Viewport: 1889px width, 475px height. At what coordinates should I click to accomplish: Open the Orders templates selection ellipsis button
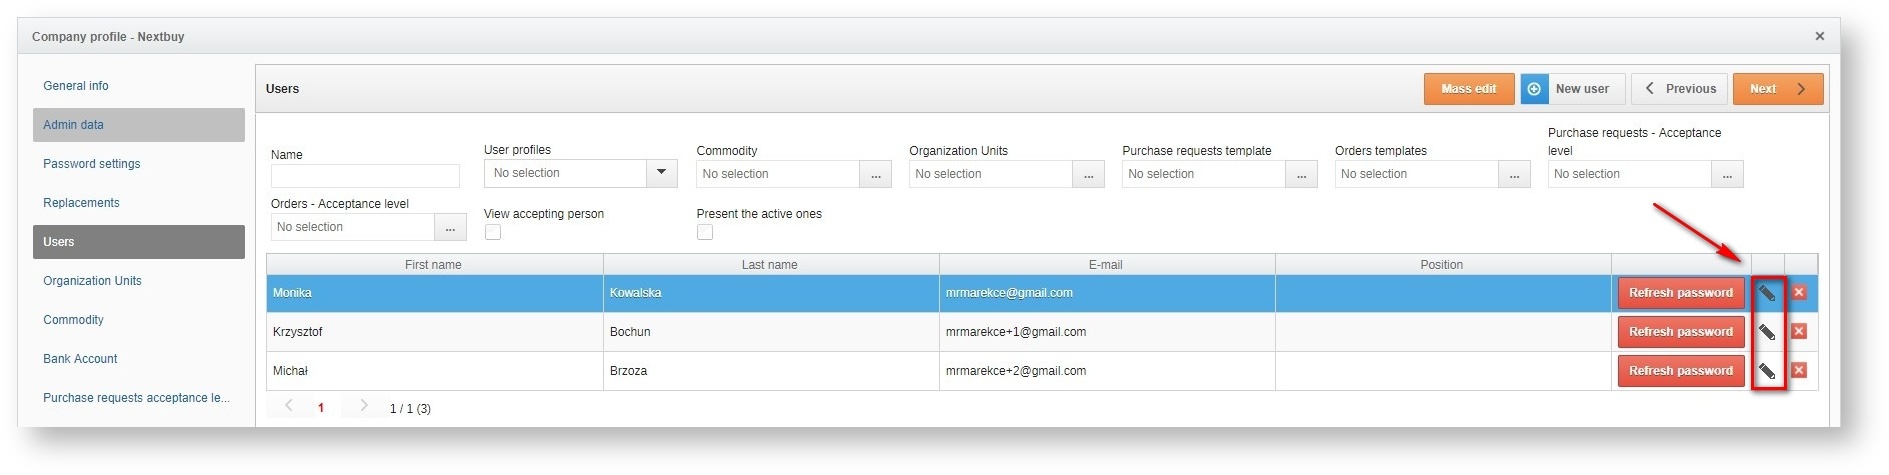[1514, 175]
